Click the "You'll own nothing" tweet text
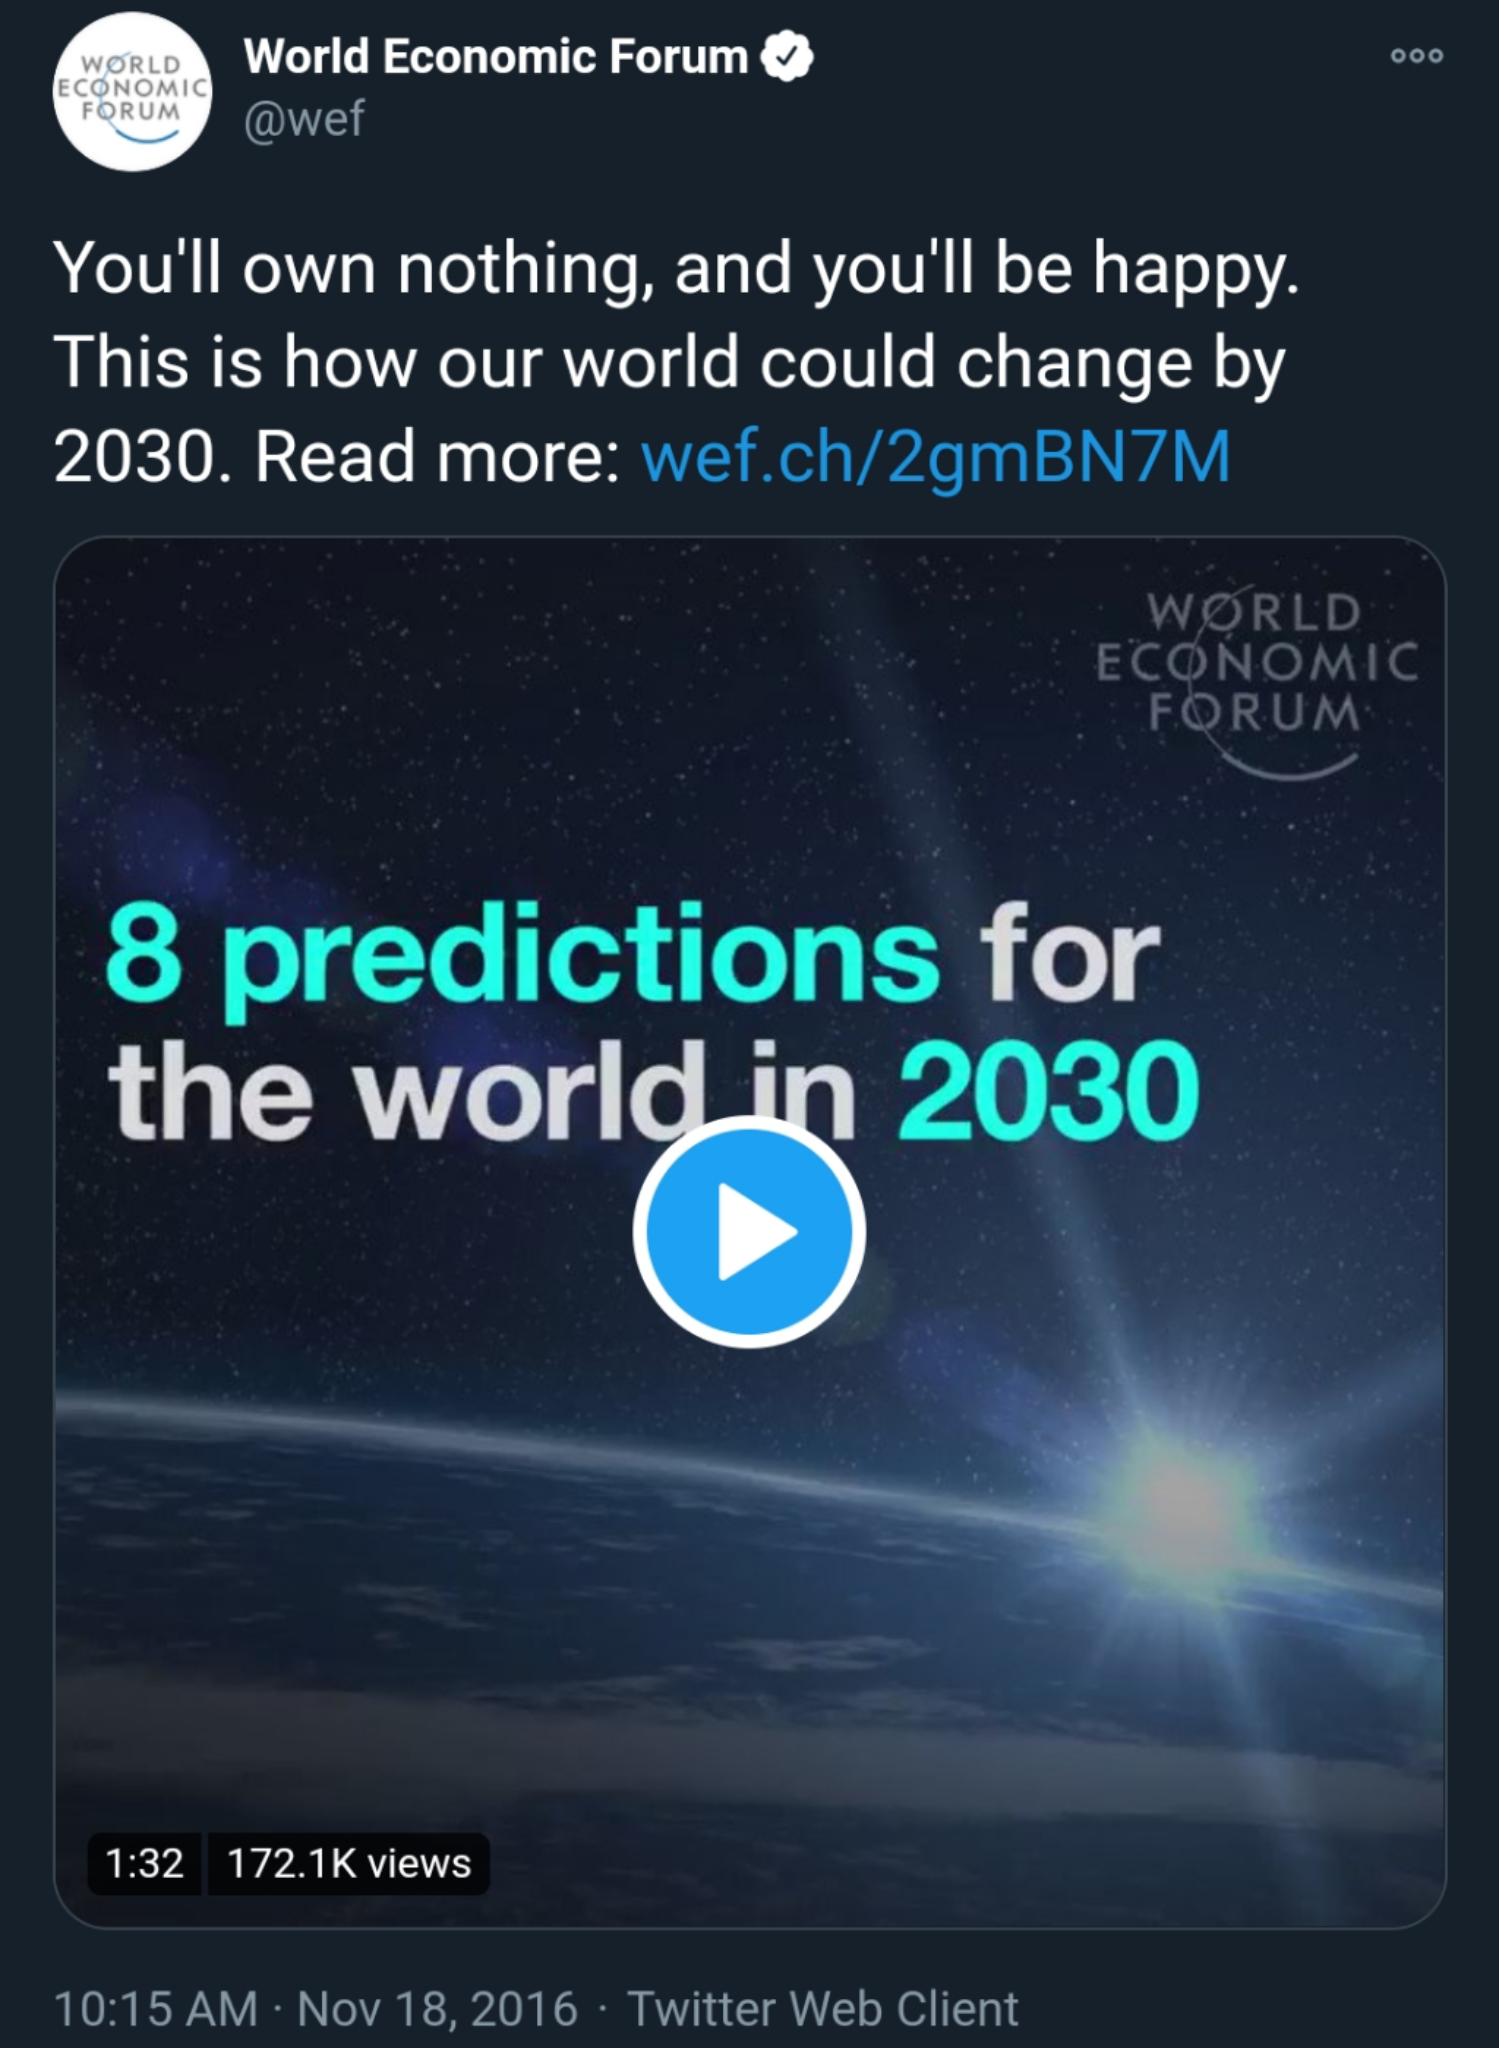Image resolution: width=1499 pixels, height=2048 pixels. (x=347, y=267)
